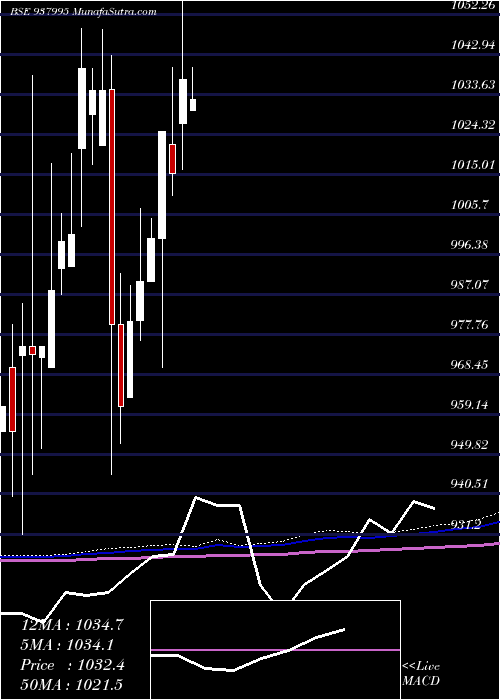Click the tall red candlestick body
The image size is (500, 700).
click(112, 207)
